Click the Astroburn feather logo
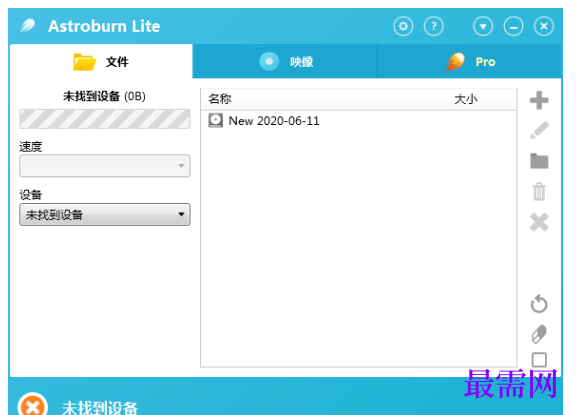This screenshot has width=576, height=415. pos(28,26)
